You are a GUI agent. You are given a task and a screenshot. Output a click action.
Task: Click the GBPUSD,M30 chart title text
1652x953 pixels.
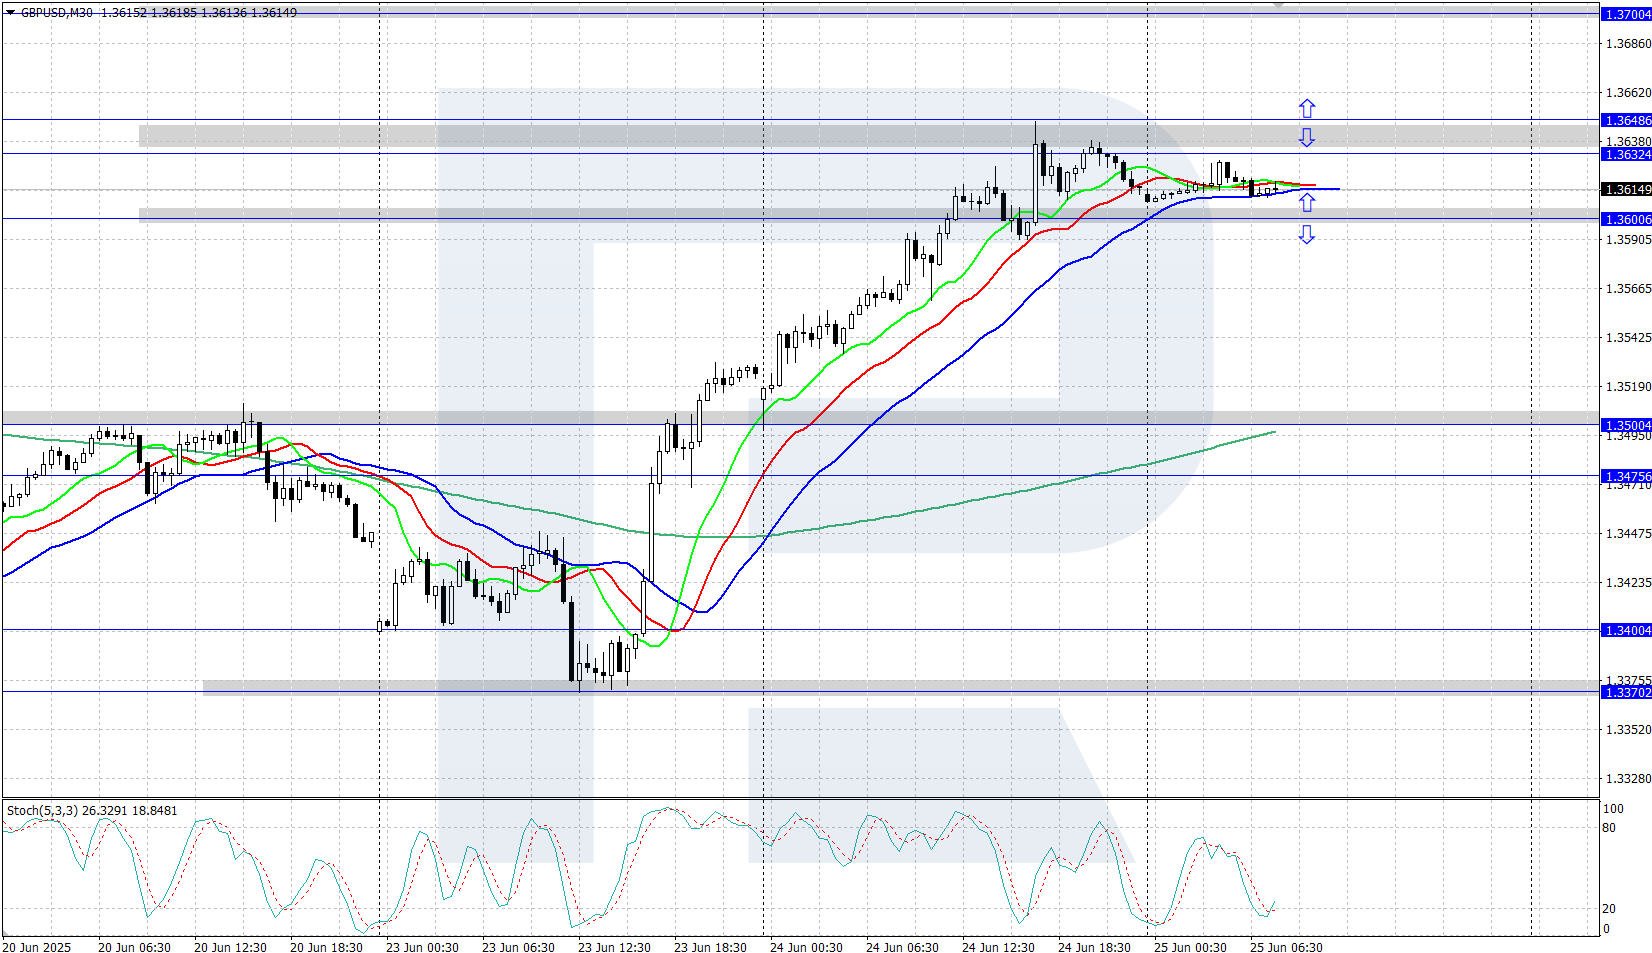pyautogui.click(x=57, y=13)
